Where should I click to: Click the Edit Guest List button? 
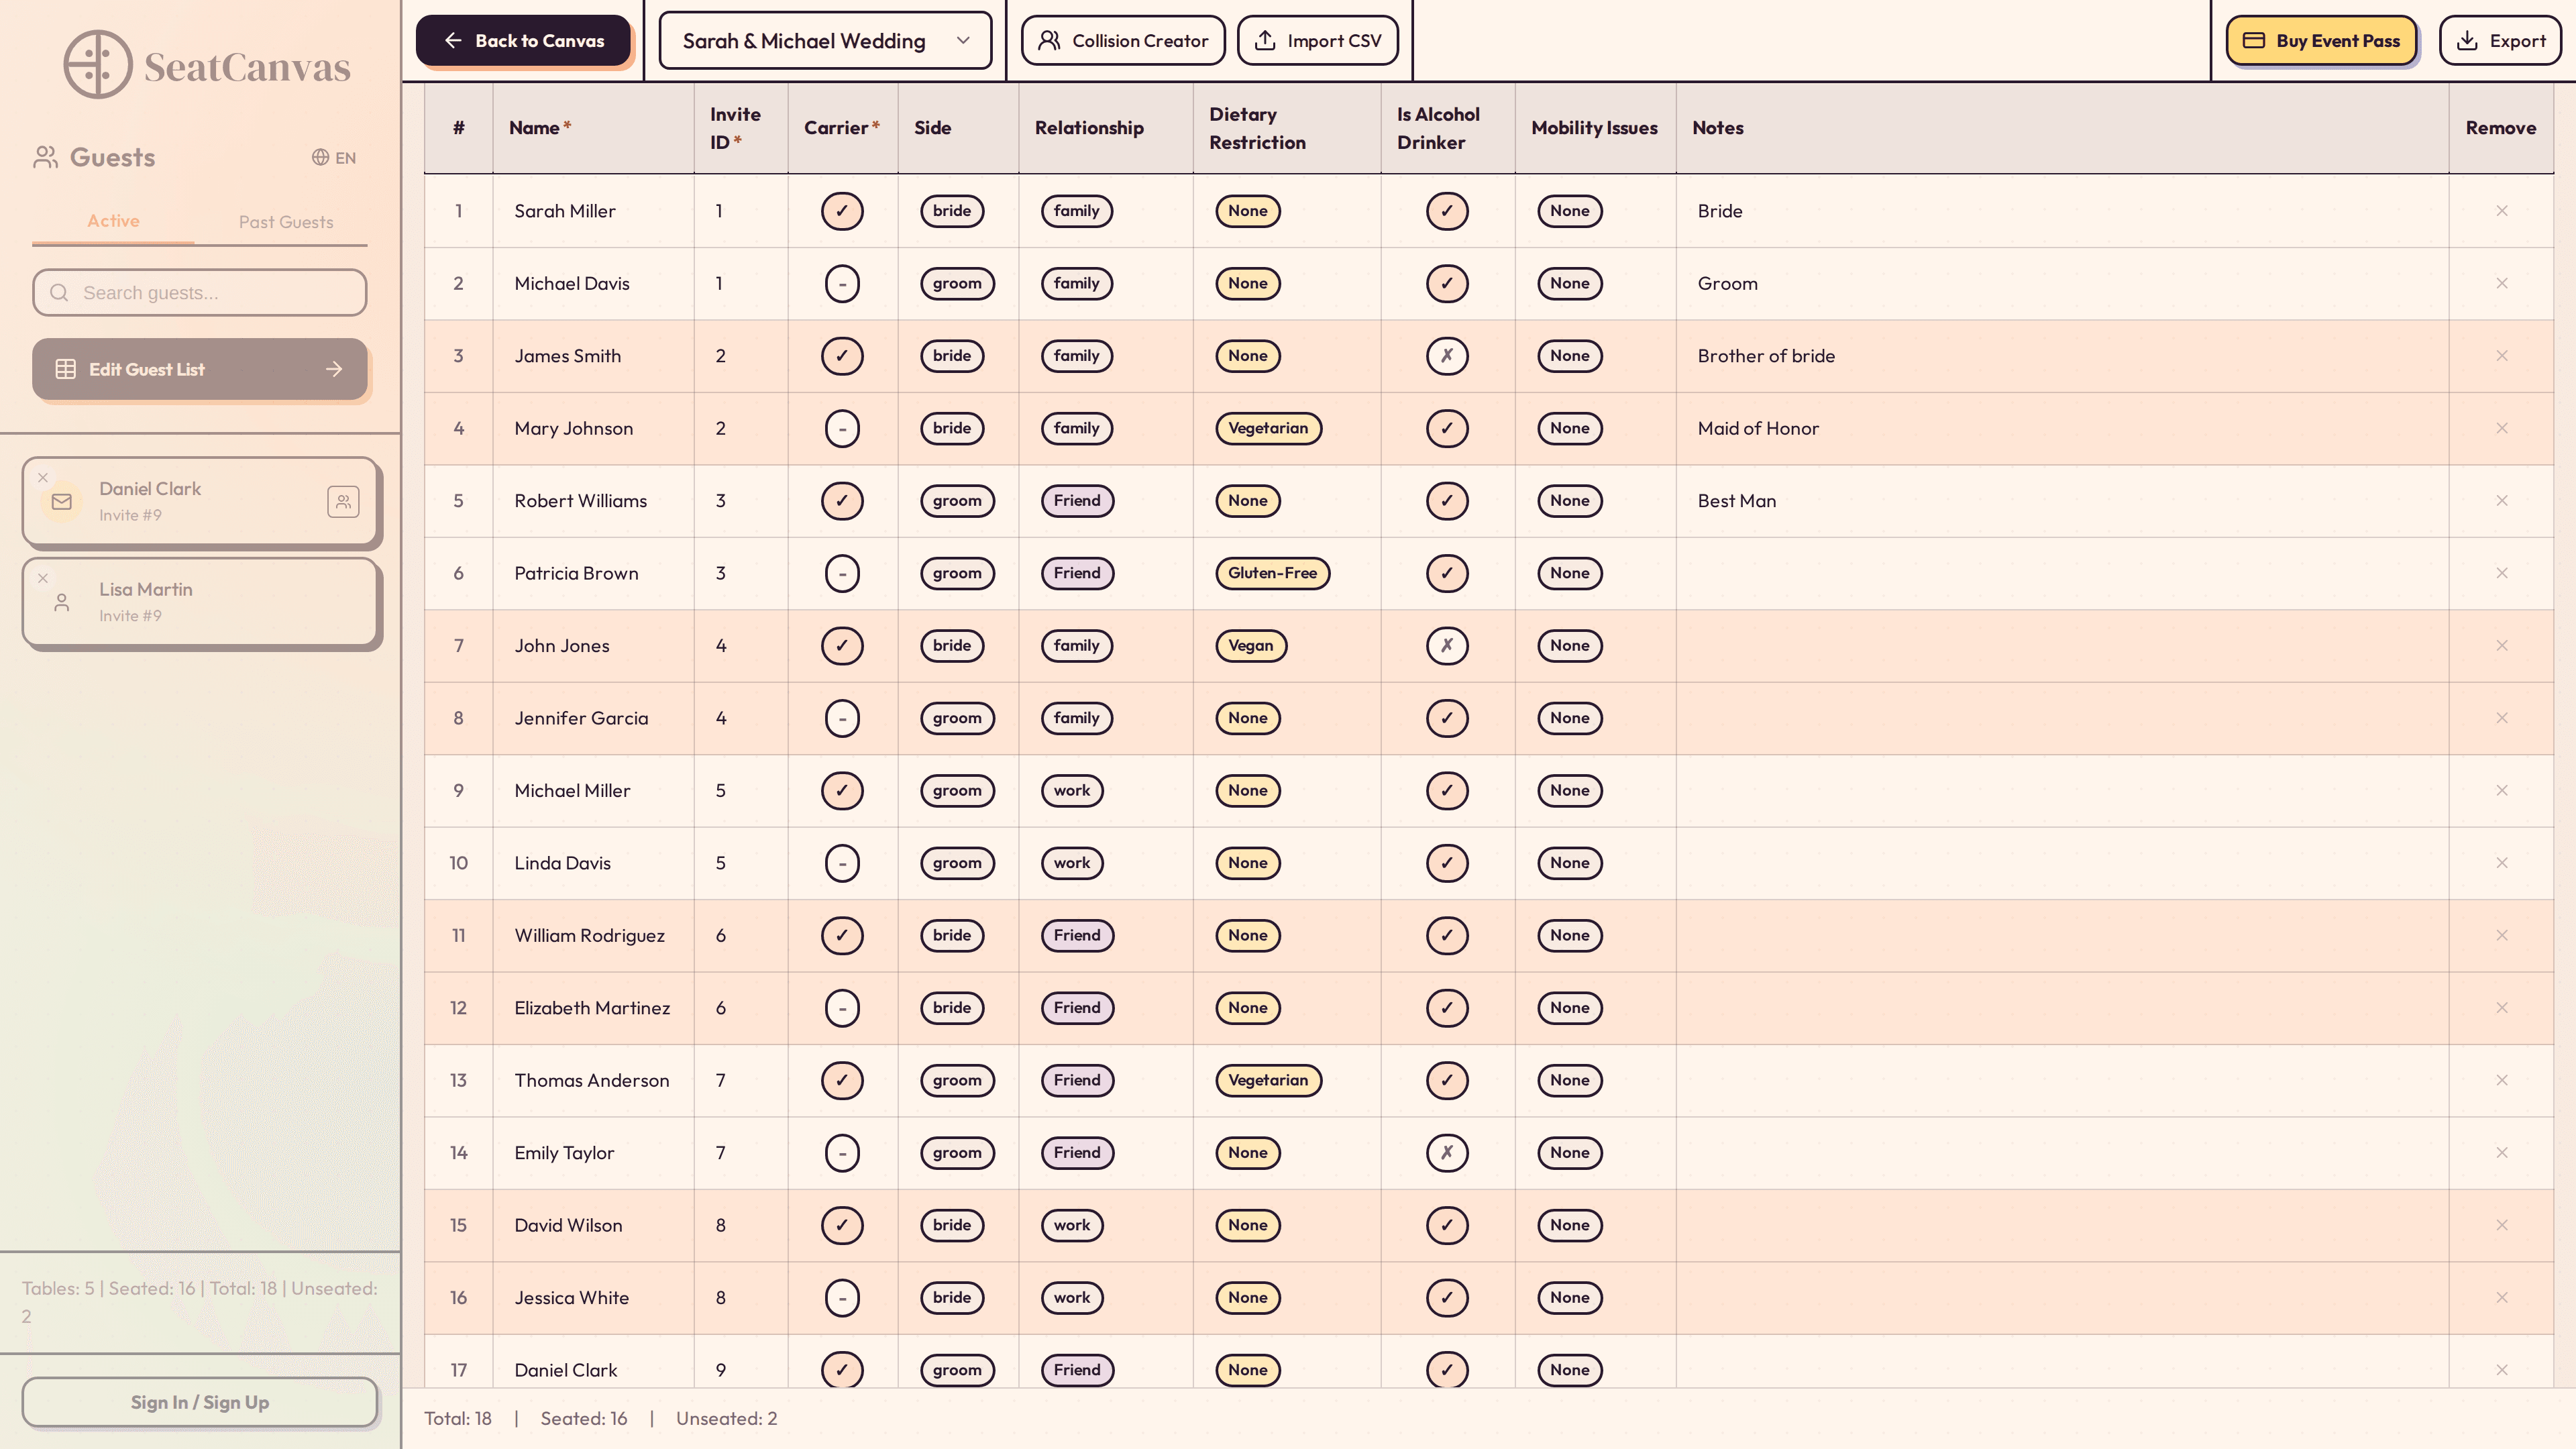(200, 369)
